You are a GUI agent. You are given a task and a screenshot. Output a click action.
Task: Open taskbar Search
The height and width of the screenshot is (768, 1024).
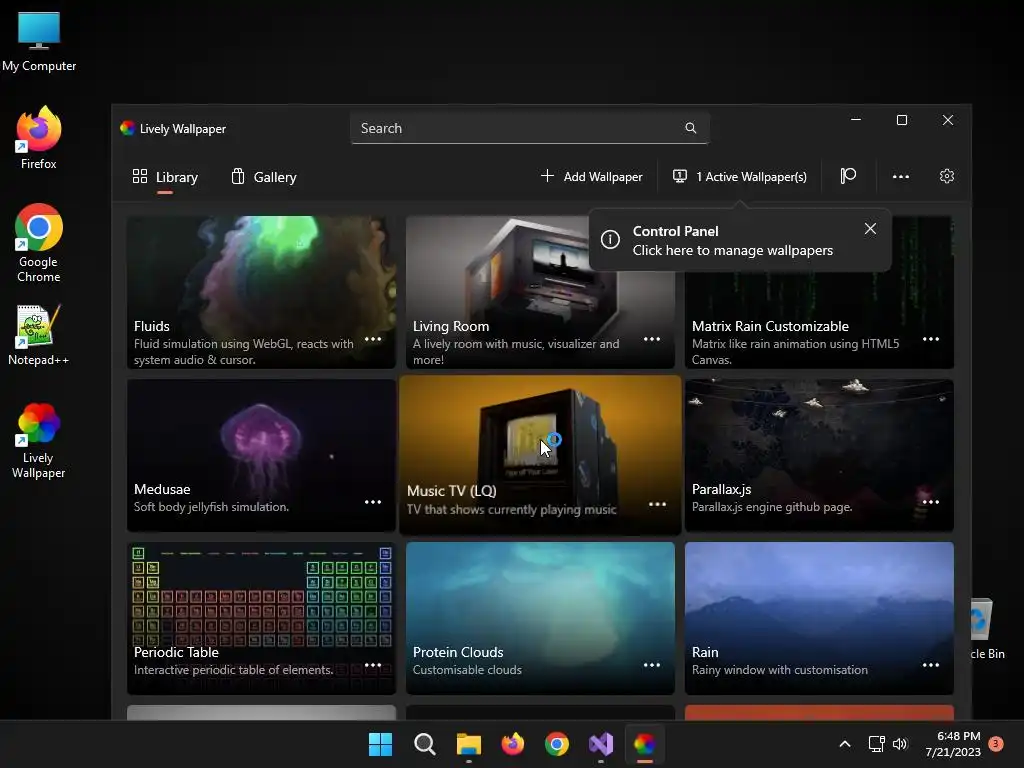424,744
